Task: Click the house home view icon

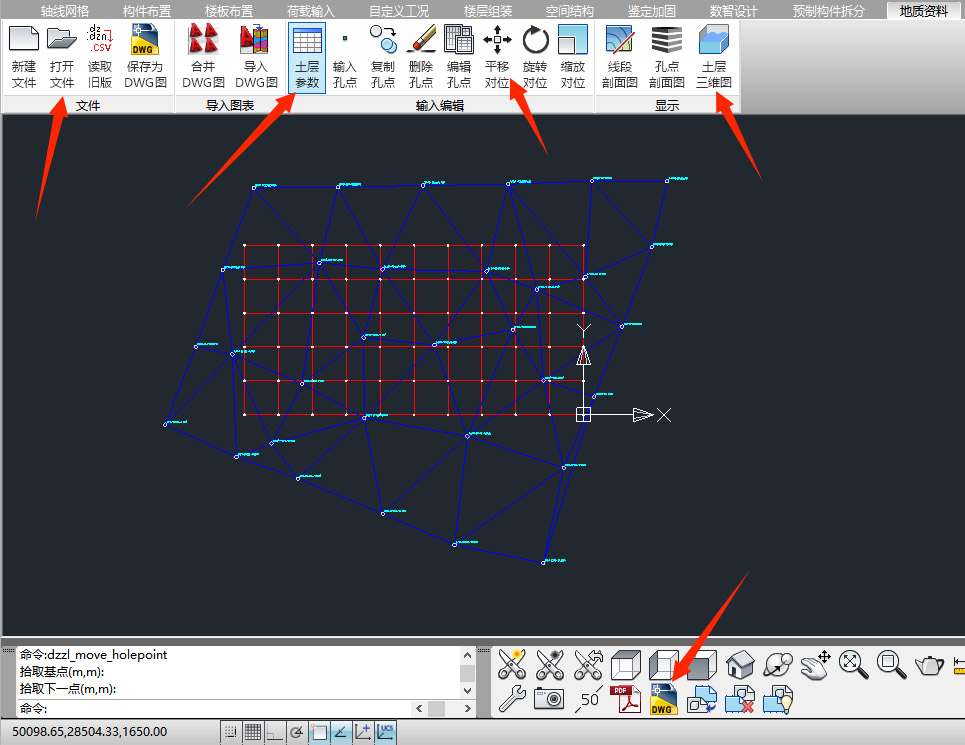Action: 740,664
